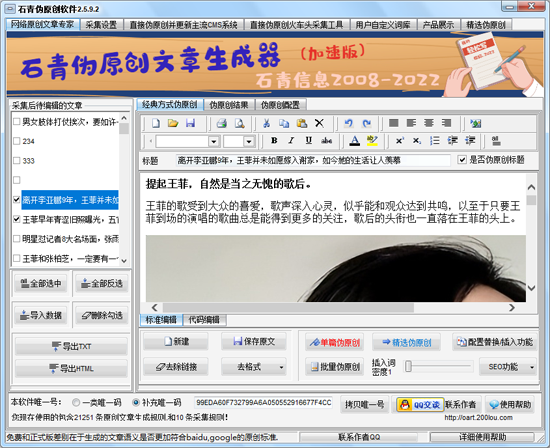
Task: Switch to the 采集设置 tab
Action: 101,25
